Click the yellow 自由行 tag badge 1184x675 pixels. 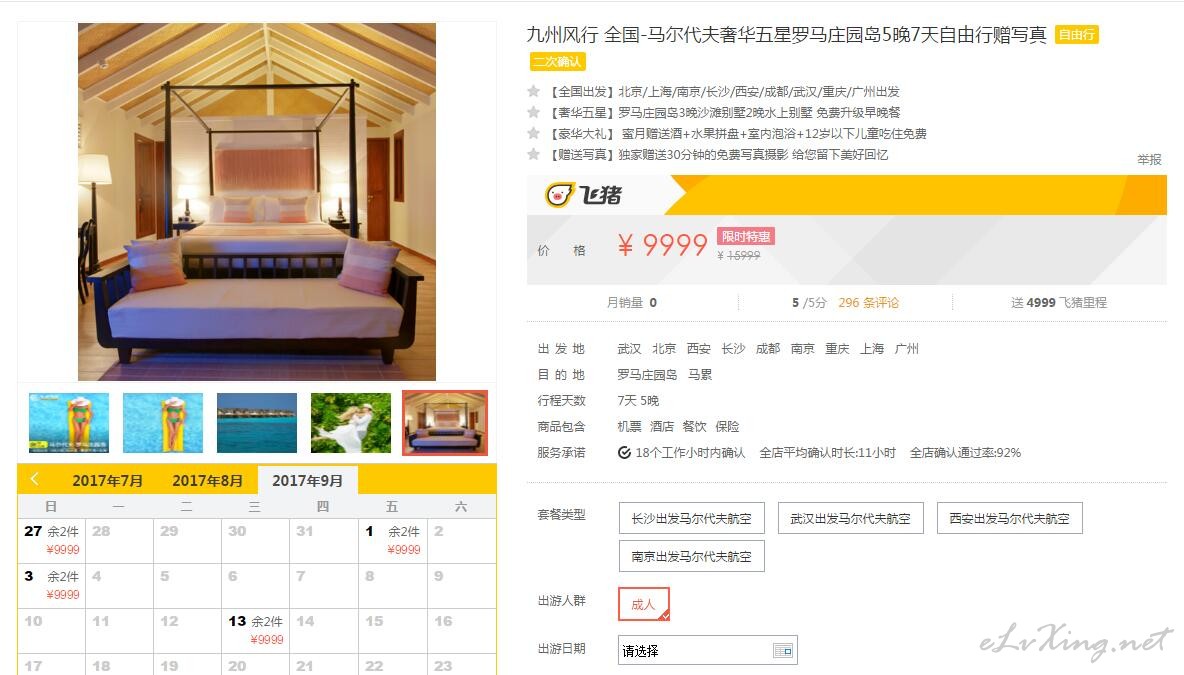click(x=1076, y=35)
